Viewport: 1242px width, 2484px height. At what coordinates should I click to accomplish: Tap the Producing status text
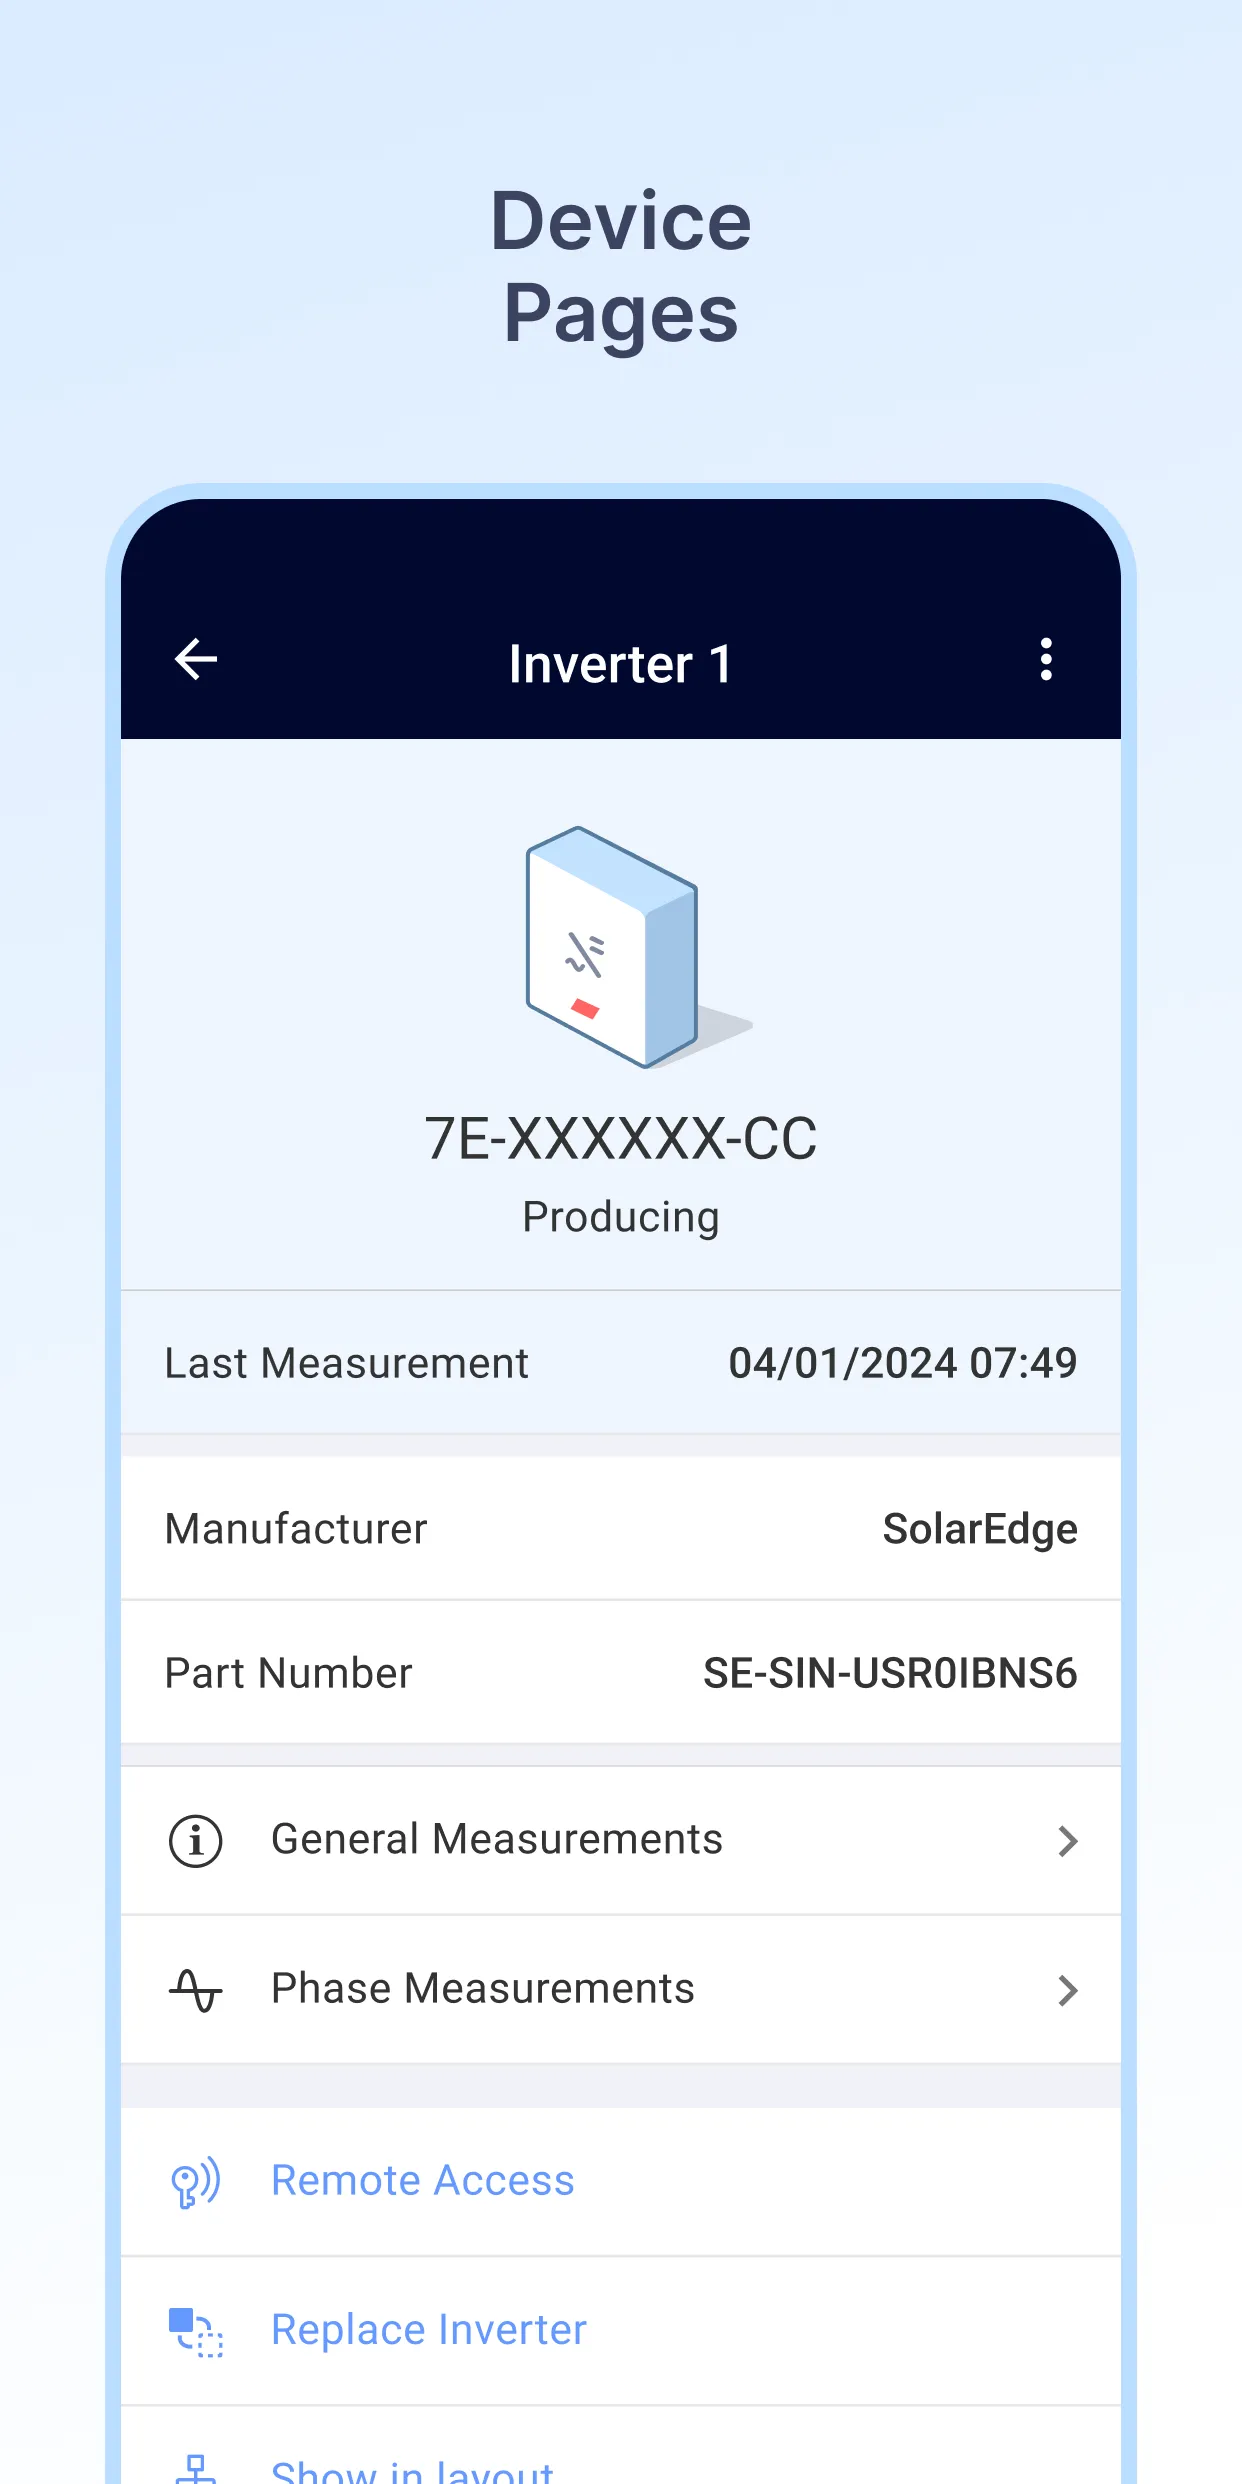621,1217
